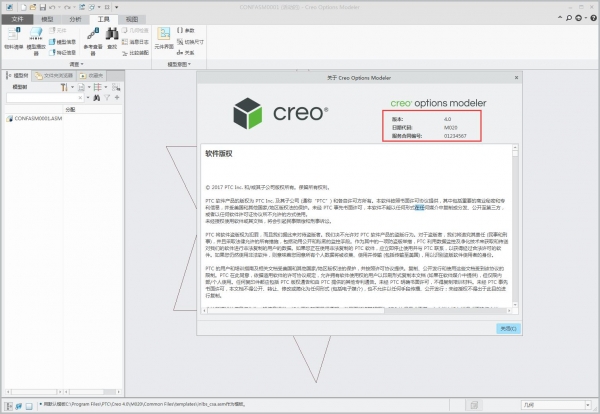Open dropdown arrow next to tree columns icon
Image resolution: width=600 pixels, height=414 pixels.
coord(106,87)
